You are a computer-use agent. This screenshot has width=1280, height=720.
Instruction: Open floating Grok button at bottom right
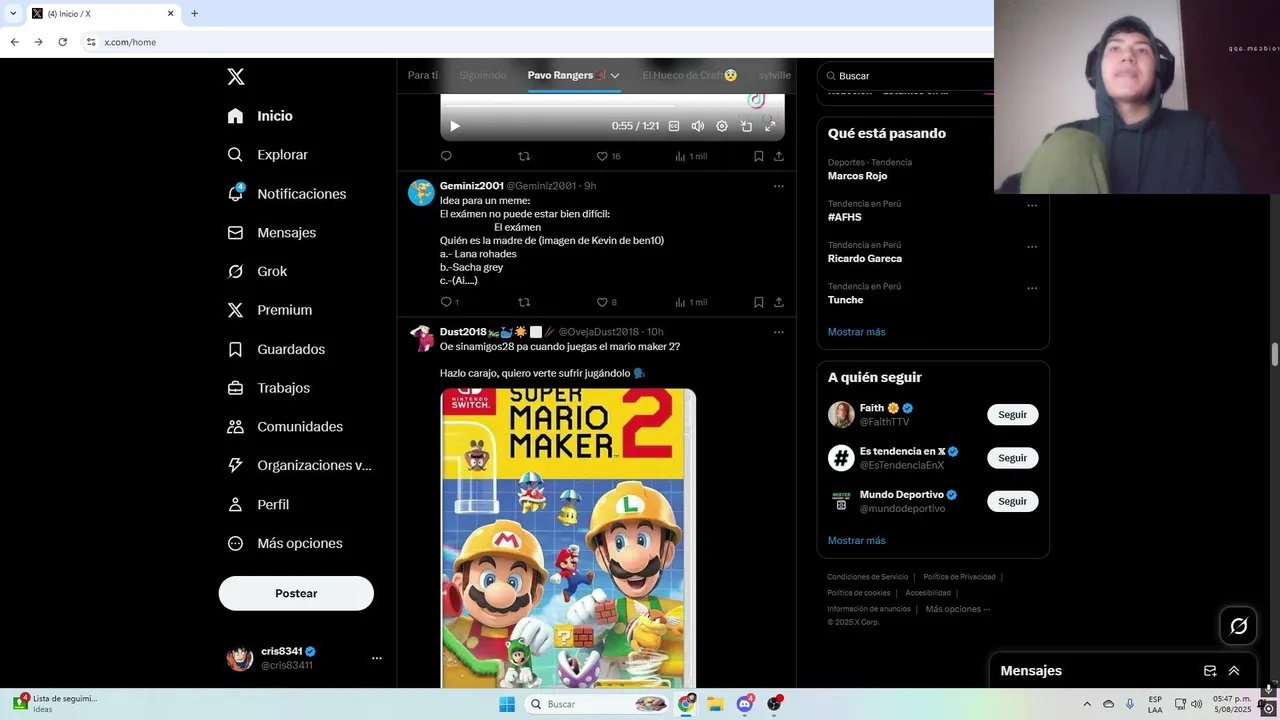1239,626
